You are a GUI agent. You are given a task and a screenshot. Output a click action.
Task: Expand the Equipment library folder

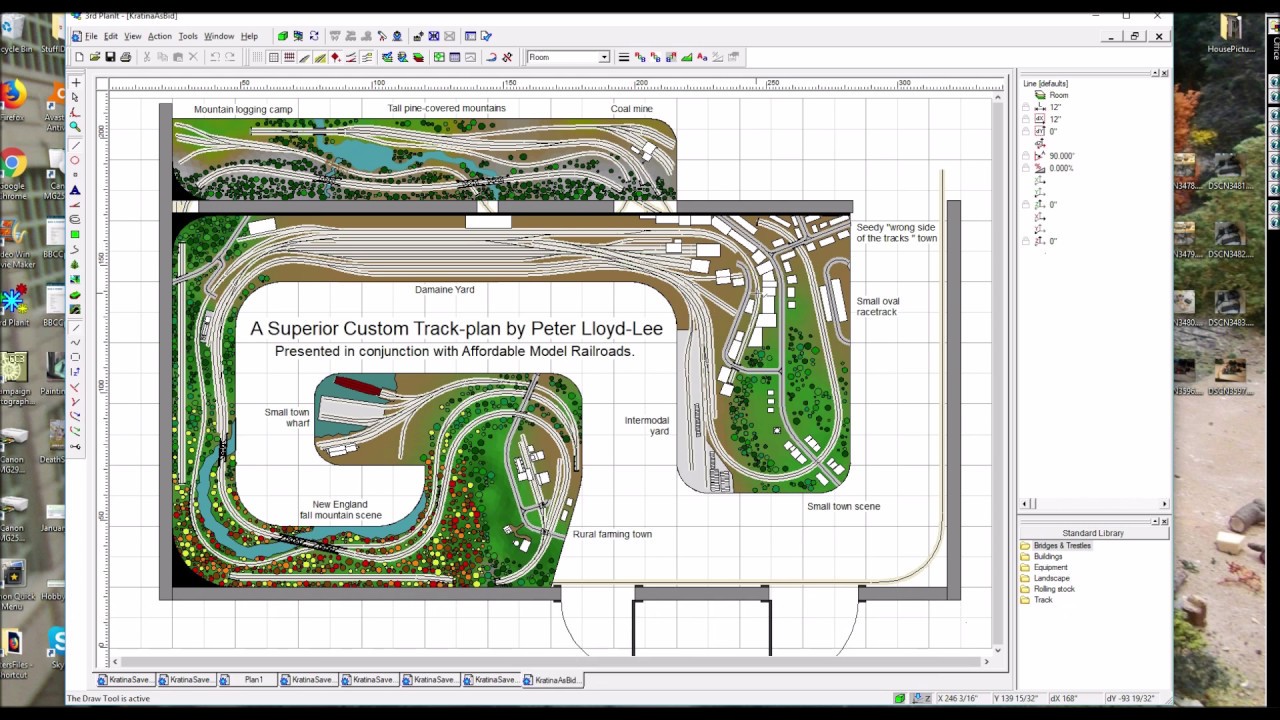[x=1044, y=567]
